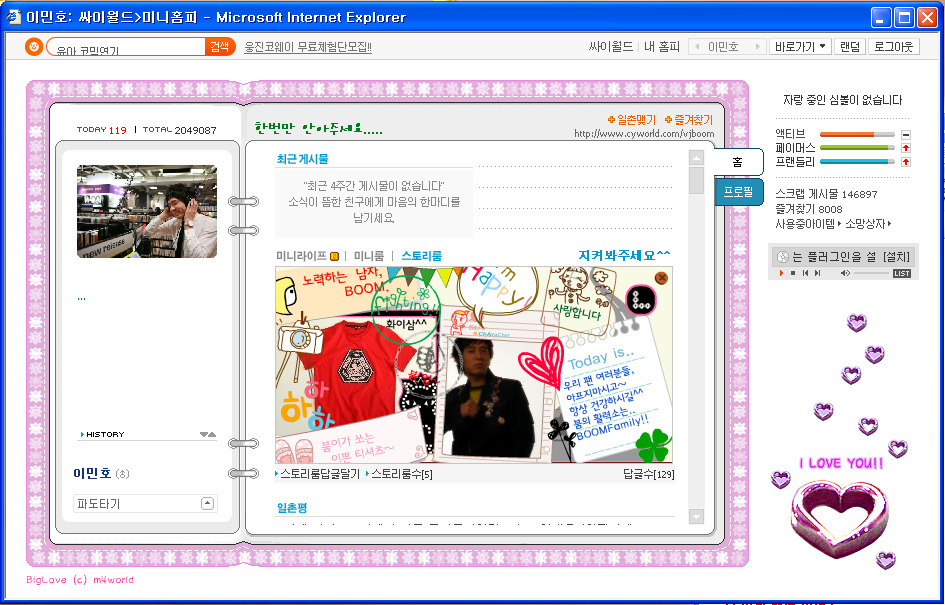
Task: Skip to next track in music player
Action: coord(817,273)
